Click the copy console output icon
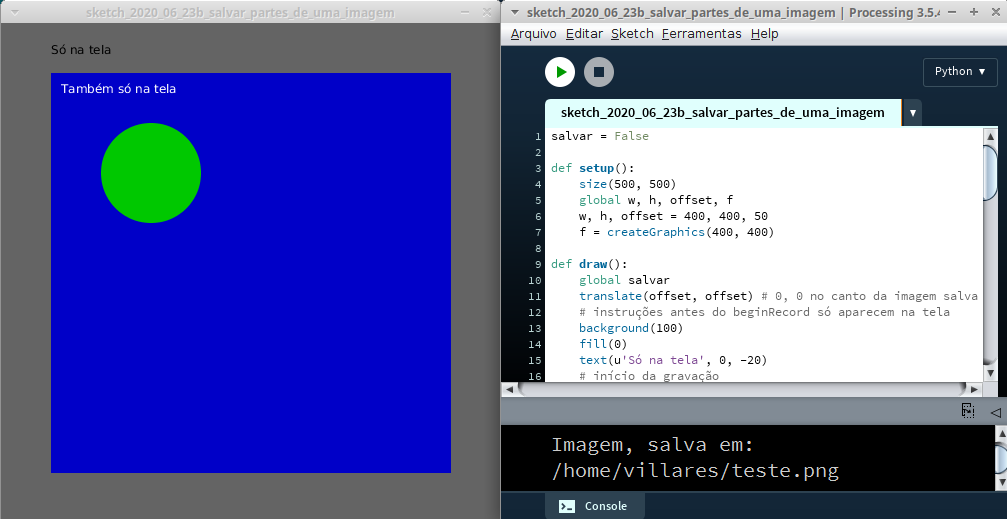 pyautogui.click(x=968, y=411)
